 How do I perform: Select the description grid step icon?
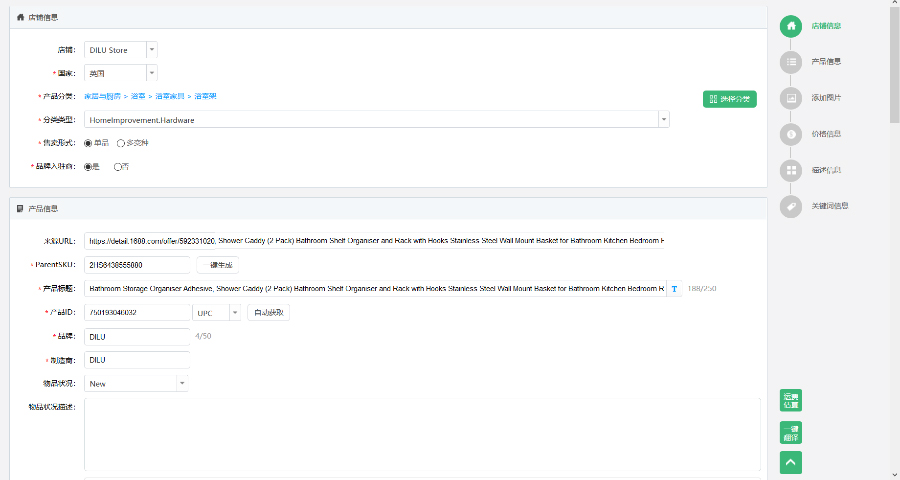click(791, 170)
